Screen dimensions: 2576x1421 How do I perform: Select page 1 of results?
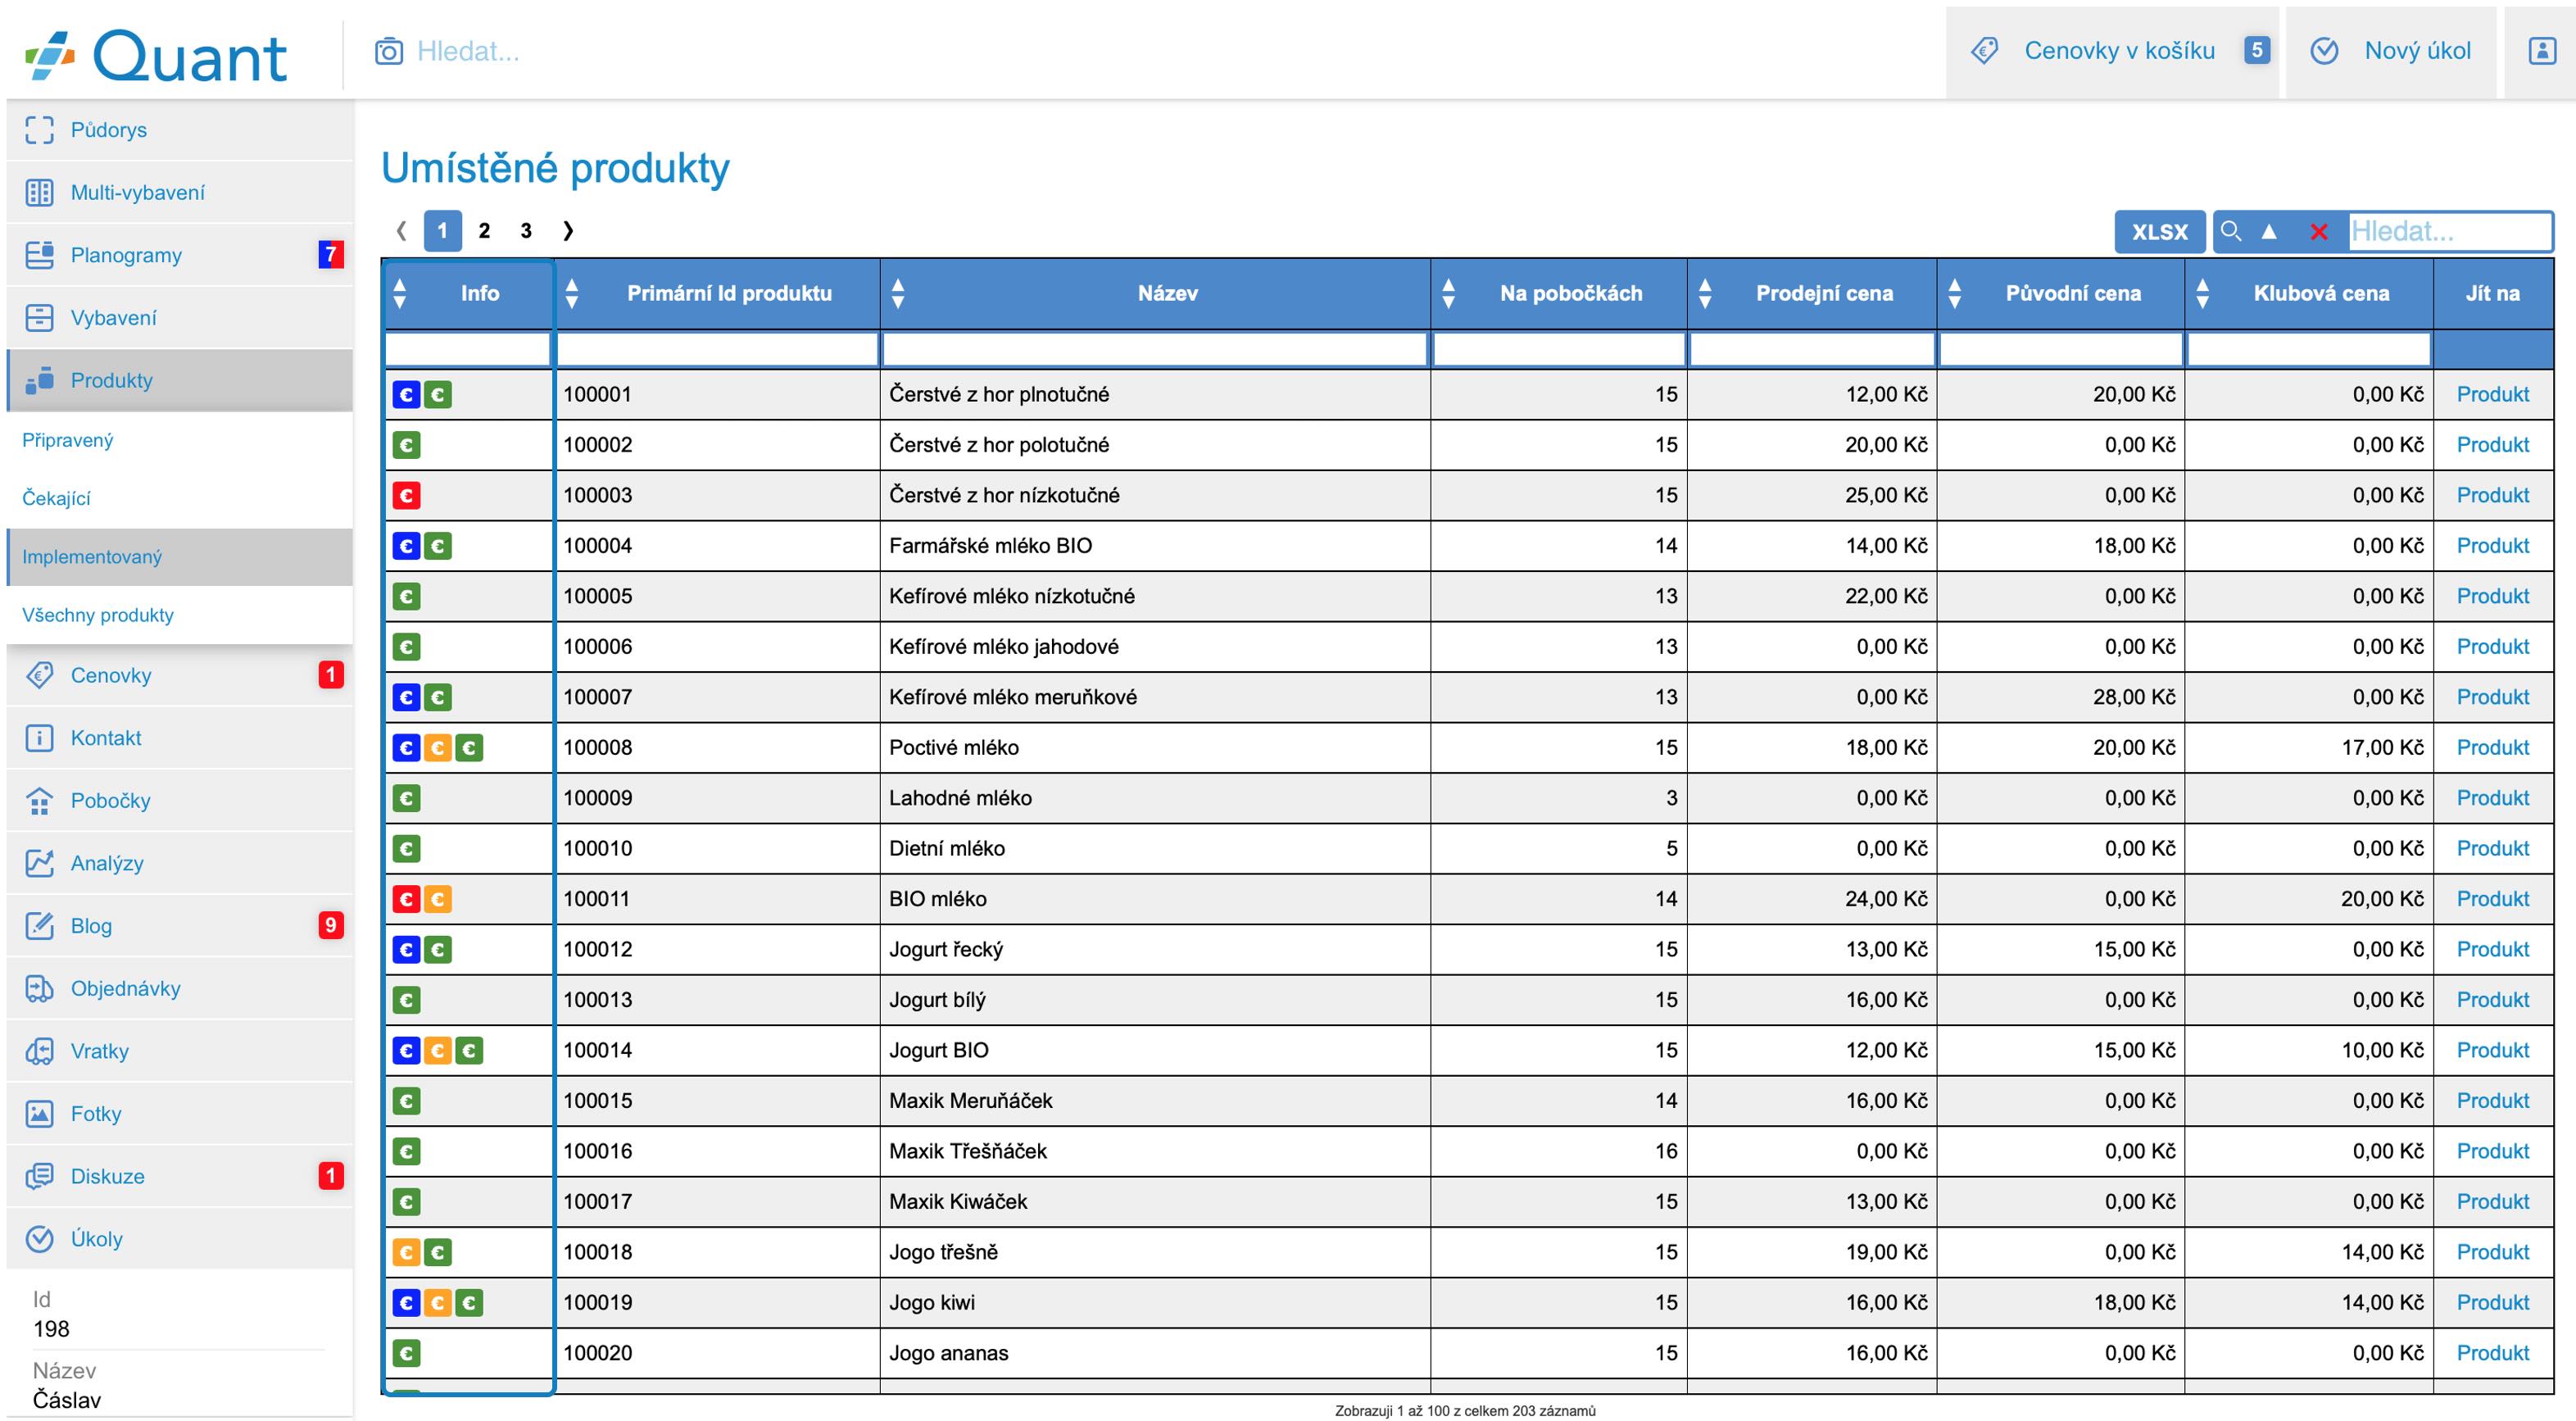[442, 231]
